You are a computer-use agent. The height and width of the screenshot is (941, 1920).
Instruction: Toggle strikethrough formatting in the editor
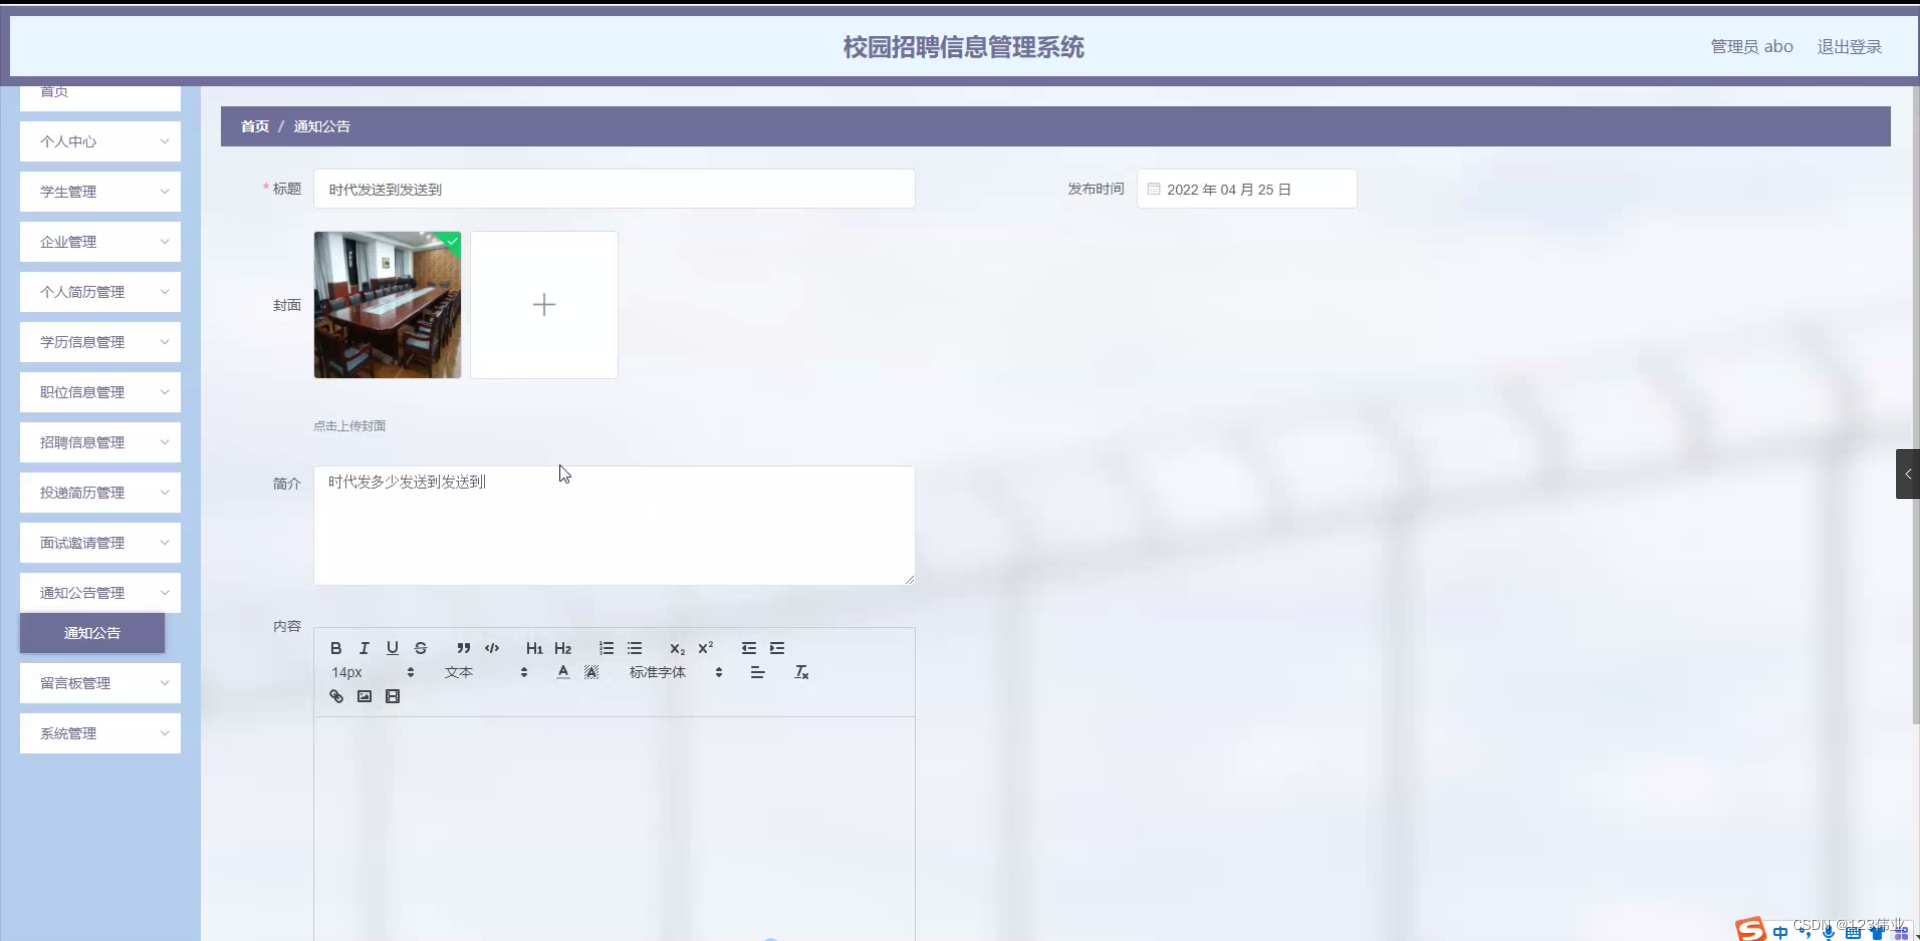pos(420,648)
